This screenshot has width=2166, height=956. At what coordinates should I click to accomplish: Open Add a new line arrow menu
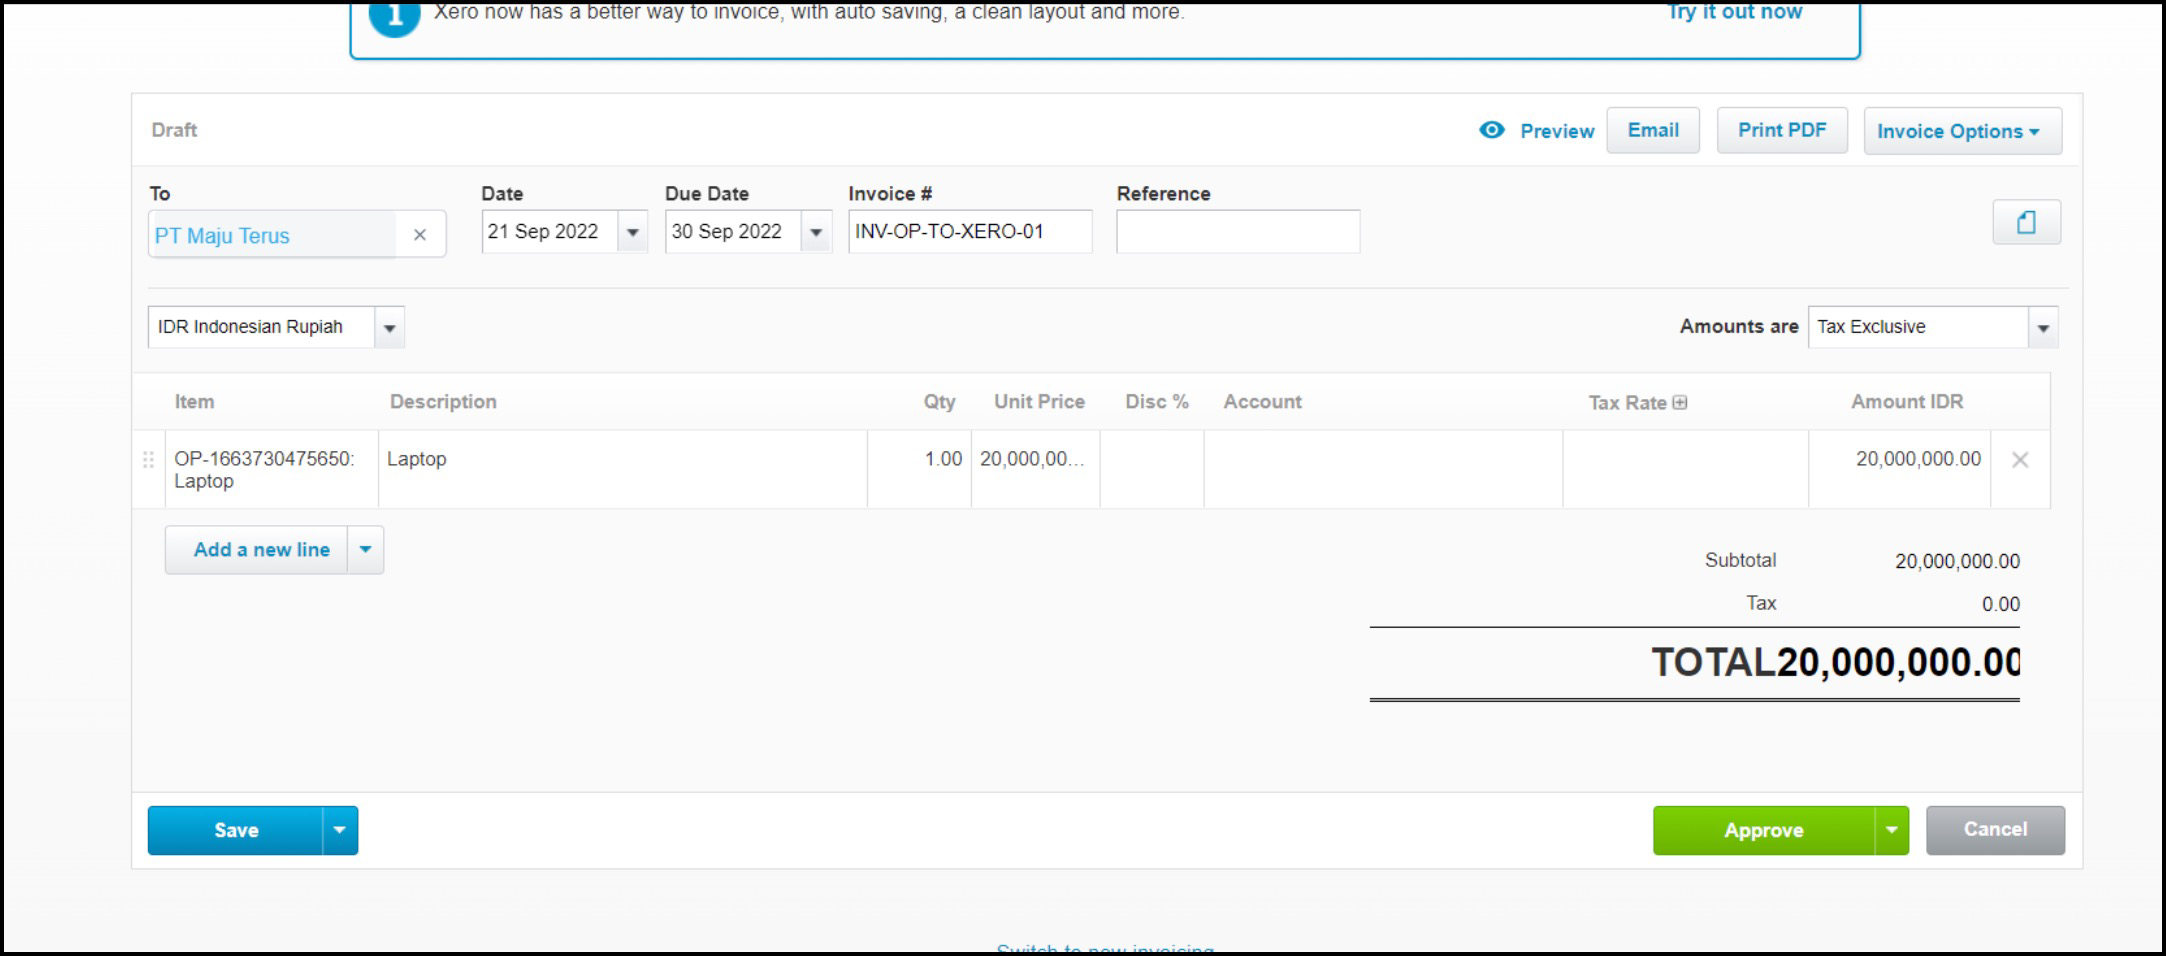tap(365, 550)
